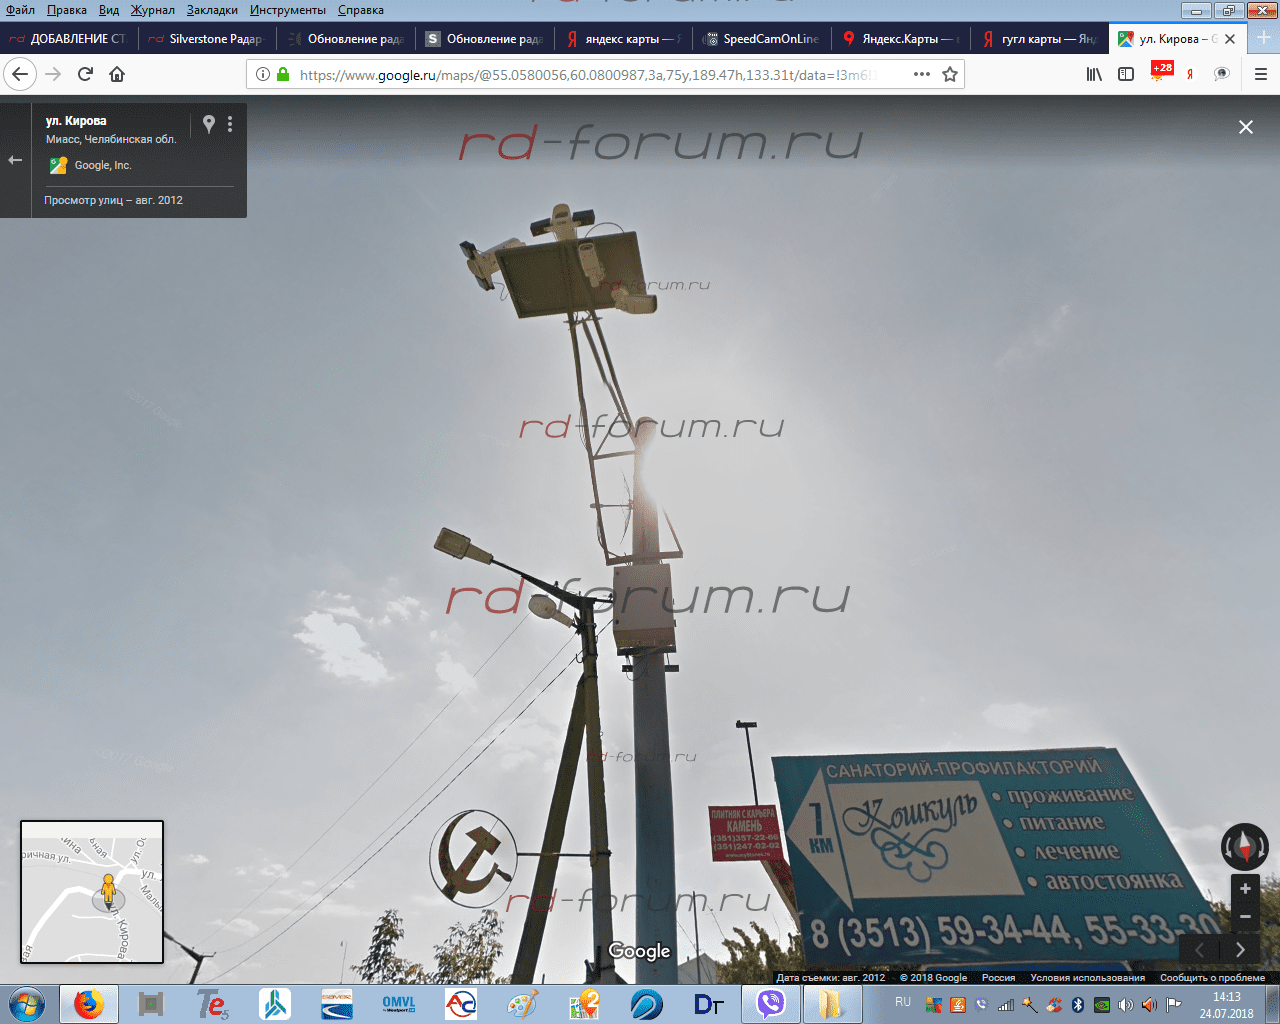Toggle the Firefox sidebar view
This screenshot has width=1280, height=1024.
1126,74
